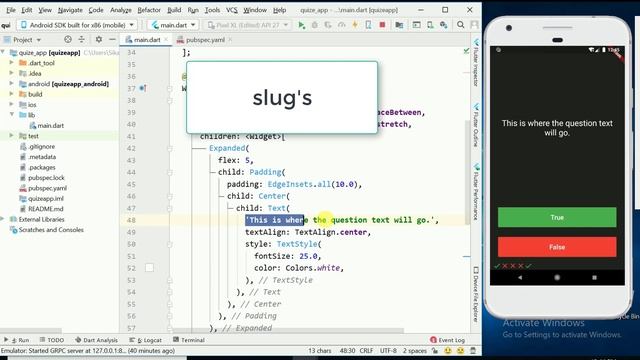
Task: Click the Run with Coverage icon
Action: click(x=328, y=25)
